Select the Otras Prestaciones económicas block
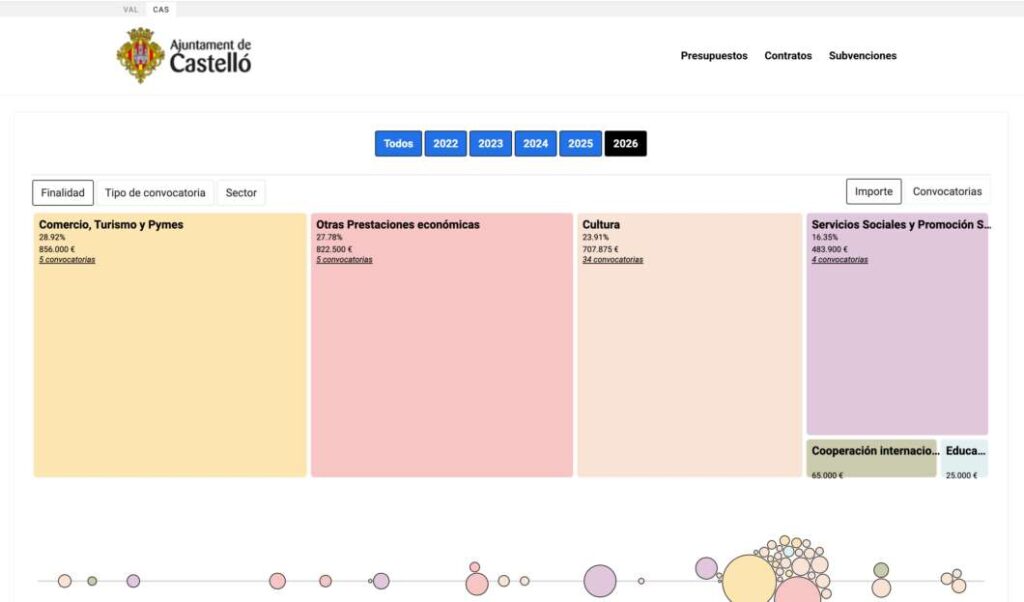Screen dimensions: 1024x602 tap(441, 345)
